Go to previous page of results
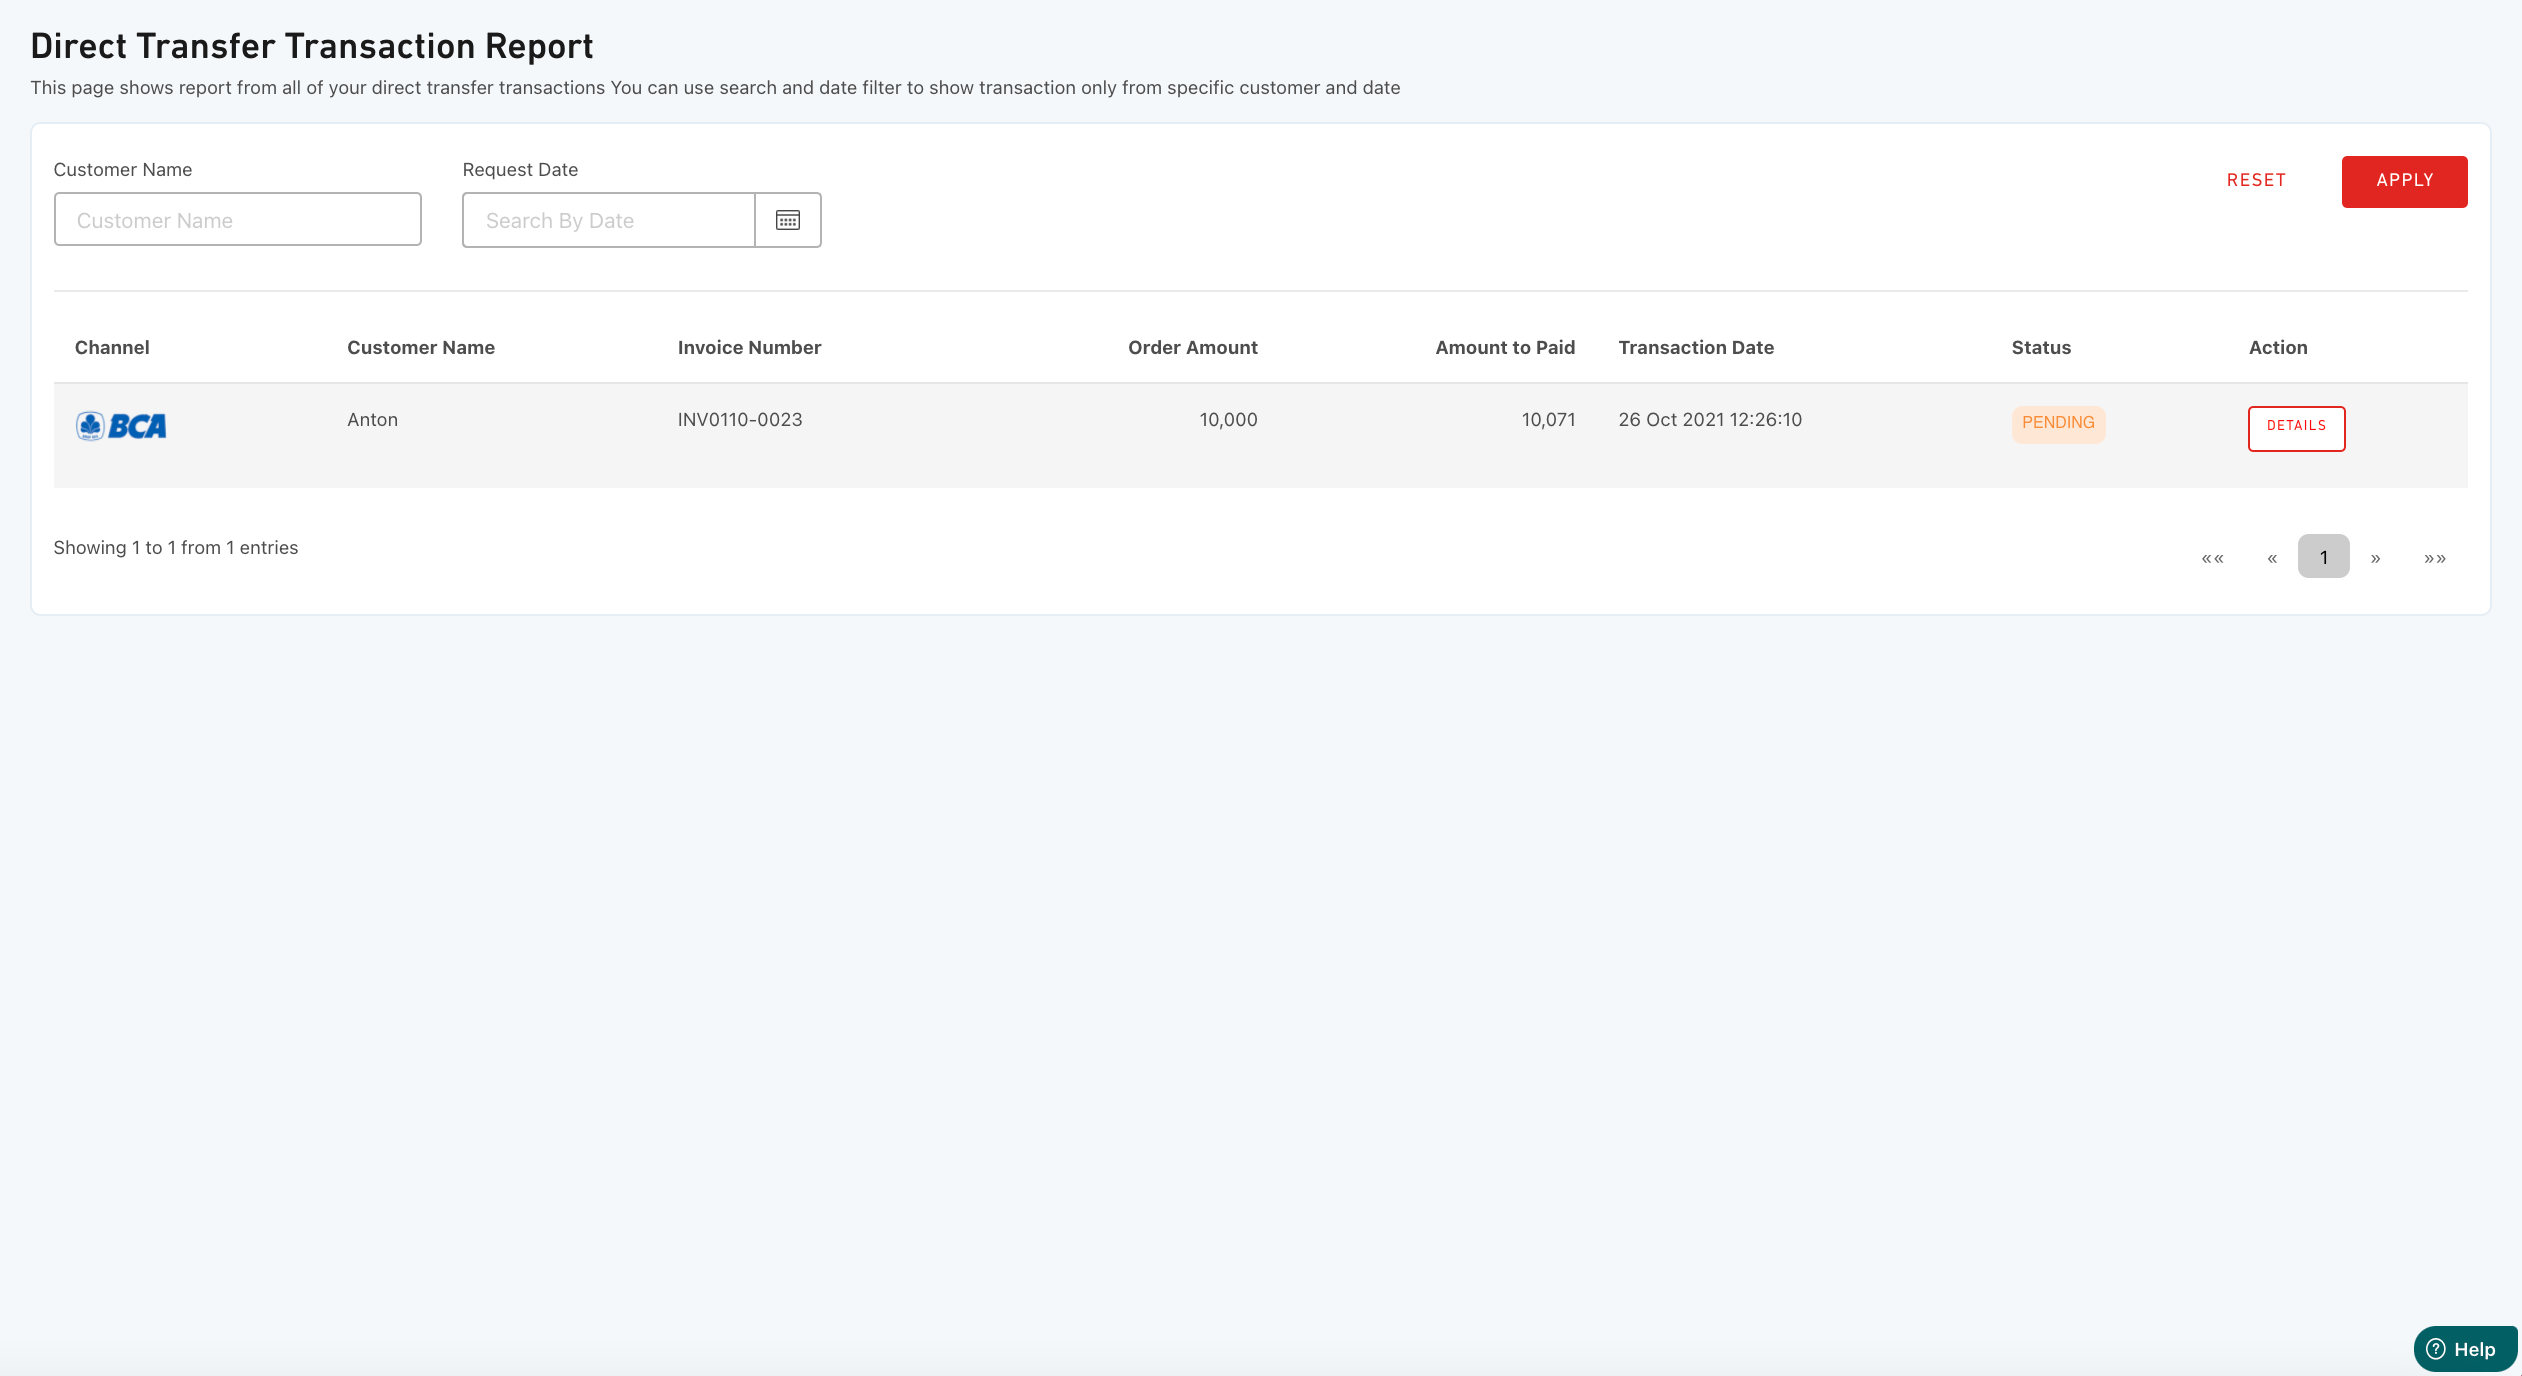The width and height of the screenshot is (2522, 1376). (x=2272, y=558)
